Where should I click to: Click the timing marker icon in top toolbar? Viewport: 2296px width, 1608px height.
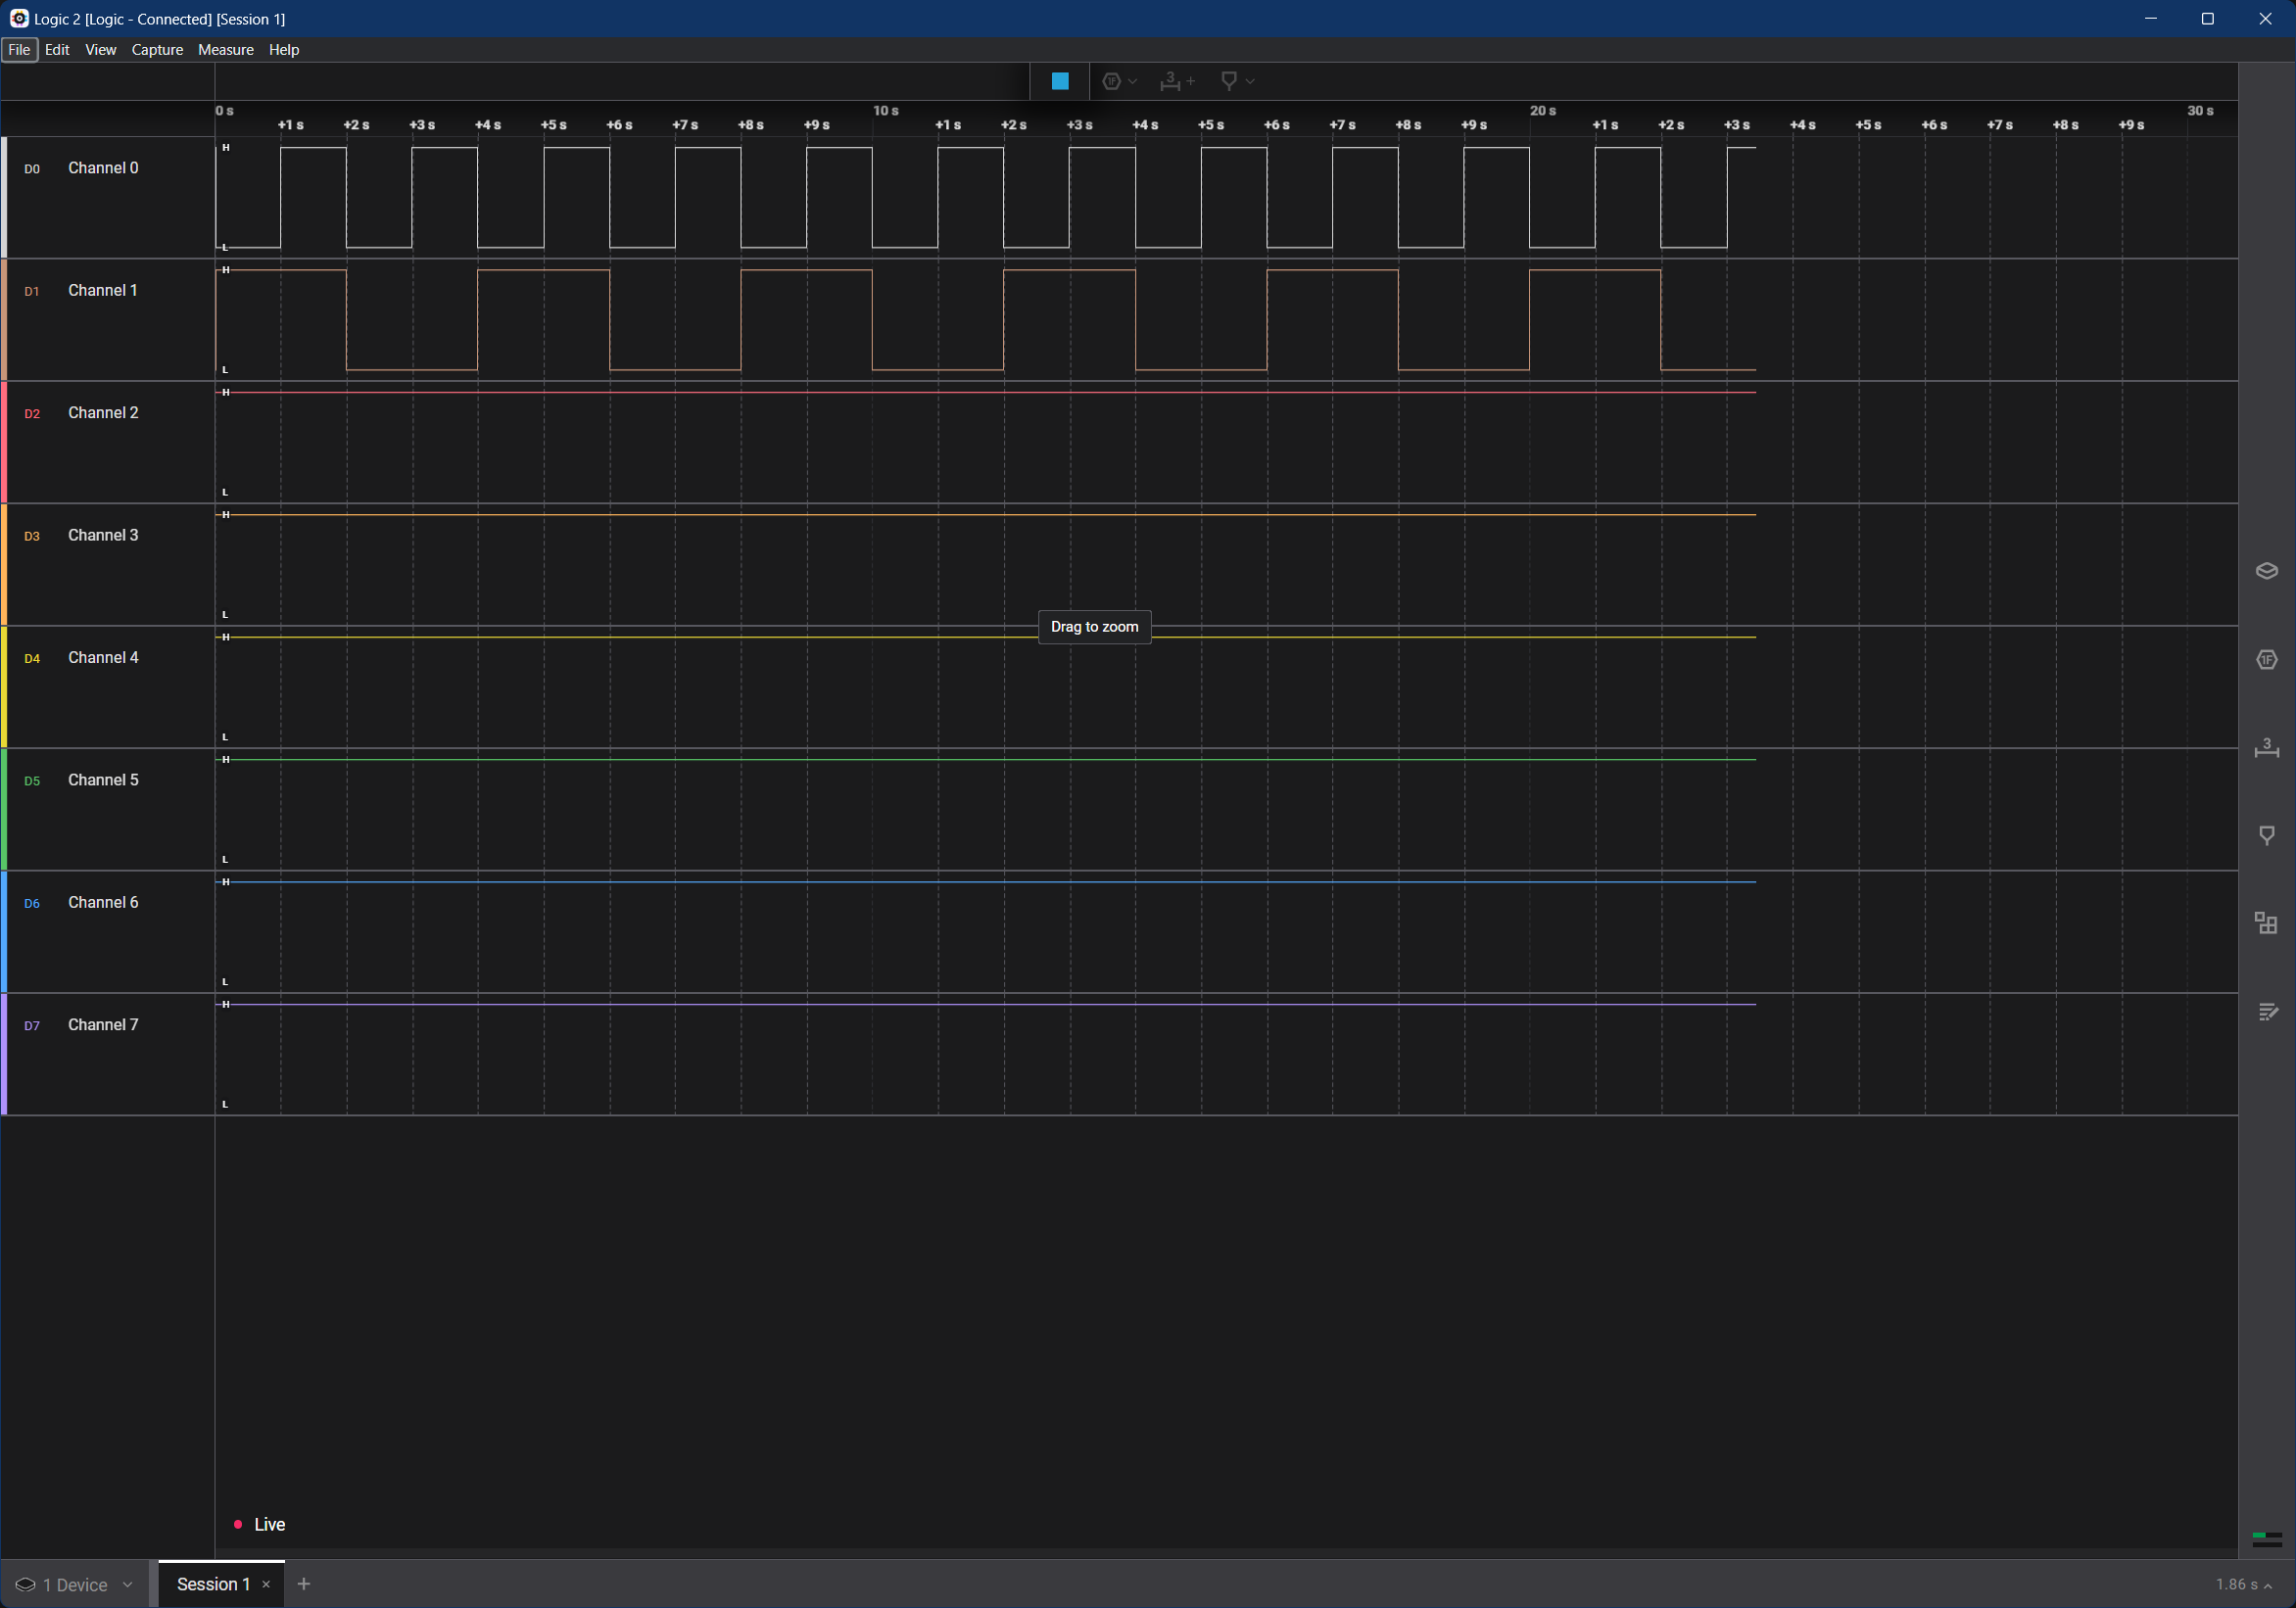(1229, 81)
